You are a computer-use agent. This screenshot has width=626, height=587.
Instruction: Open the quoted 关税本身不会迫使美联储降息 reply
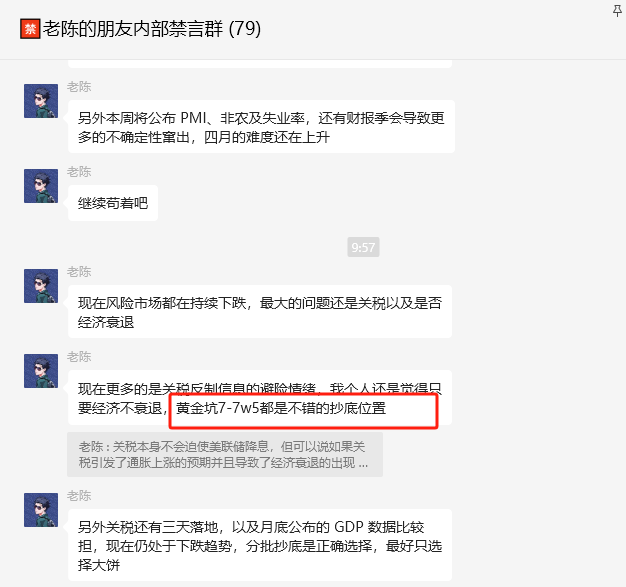click(x=225, y=454)
